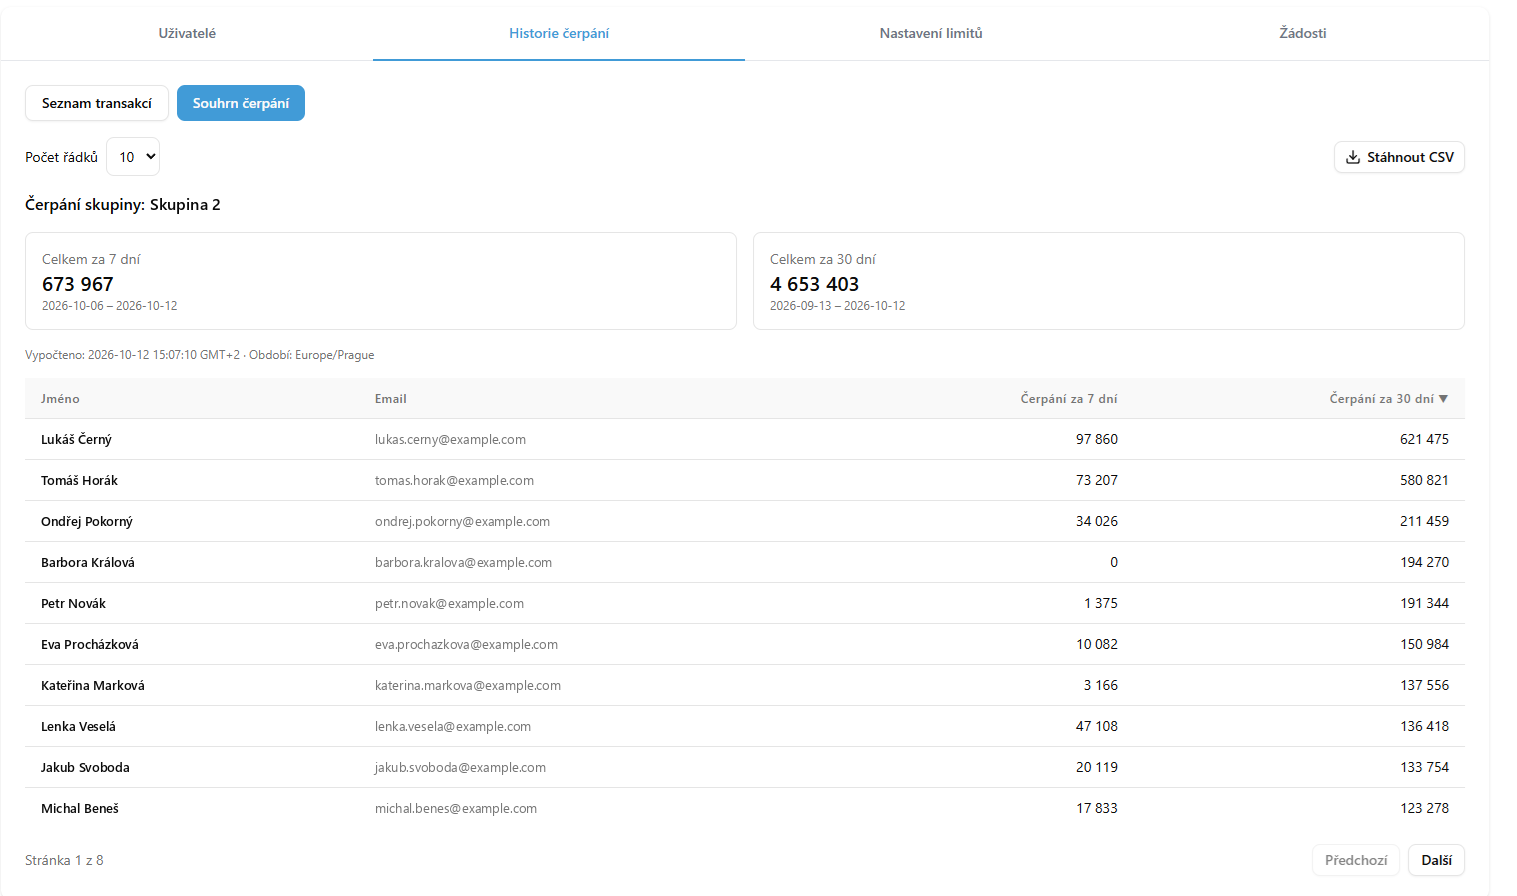The width and height of the screenshot is (1517, 896).
Task: Activate the Souhrn čerpání view
Action: [241, 103]
